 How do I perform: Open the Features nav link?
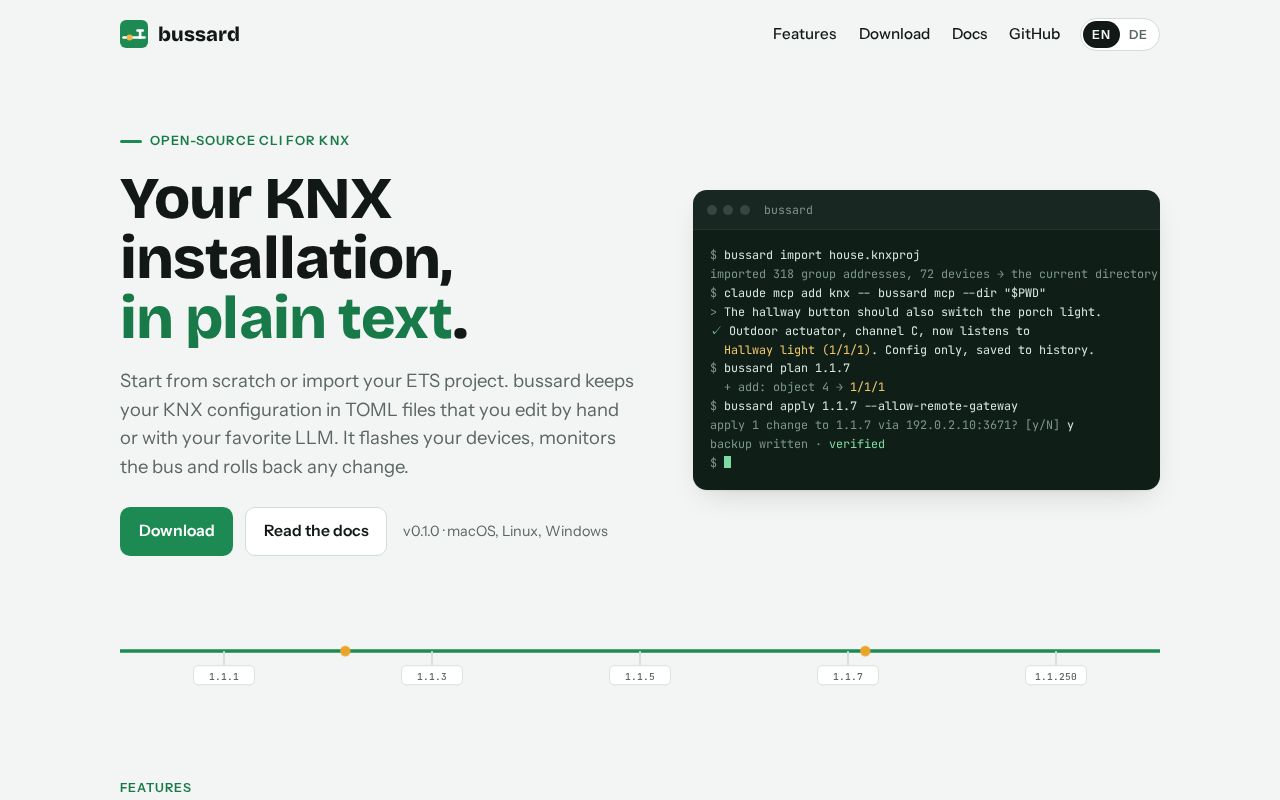804,34
